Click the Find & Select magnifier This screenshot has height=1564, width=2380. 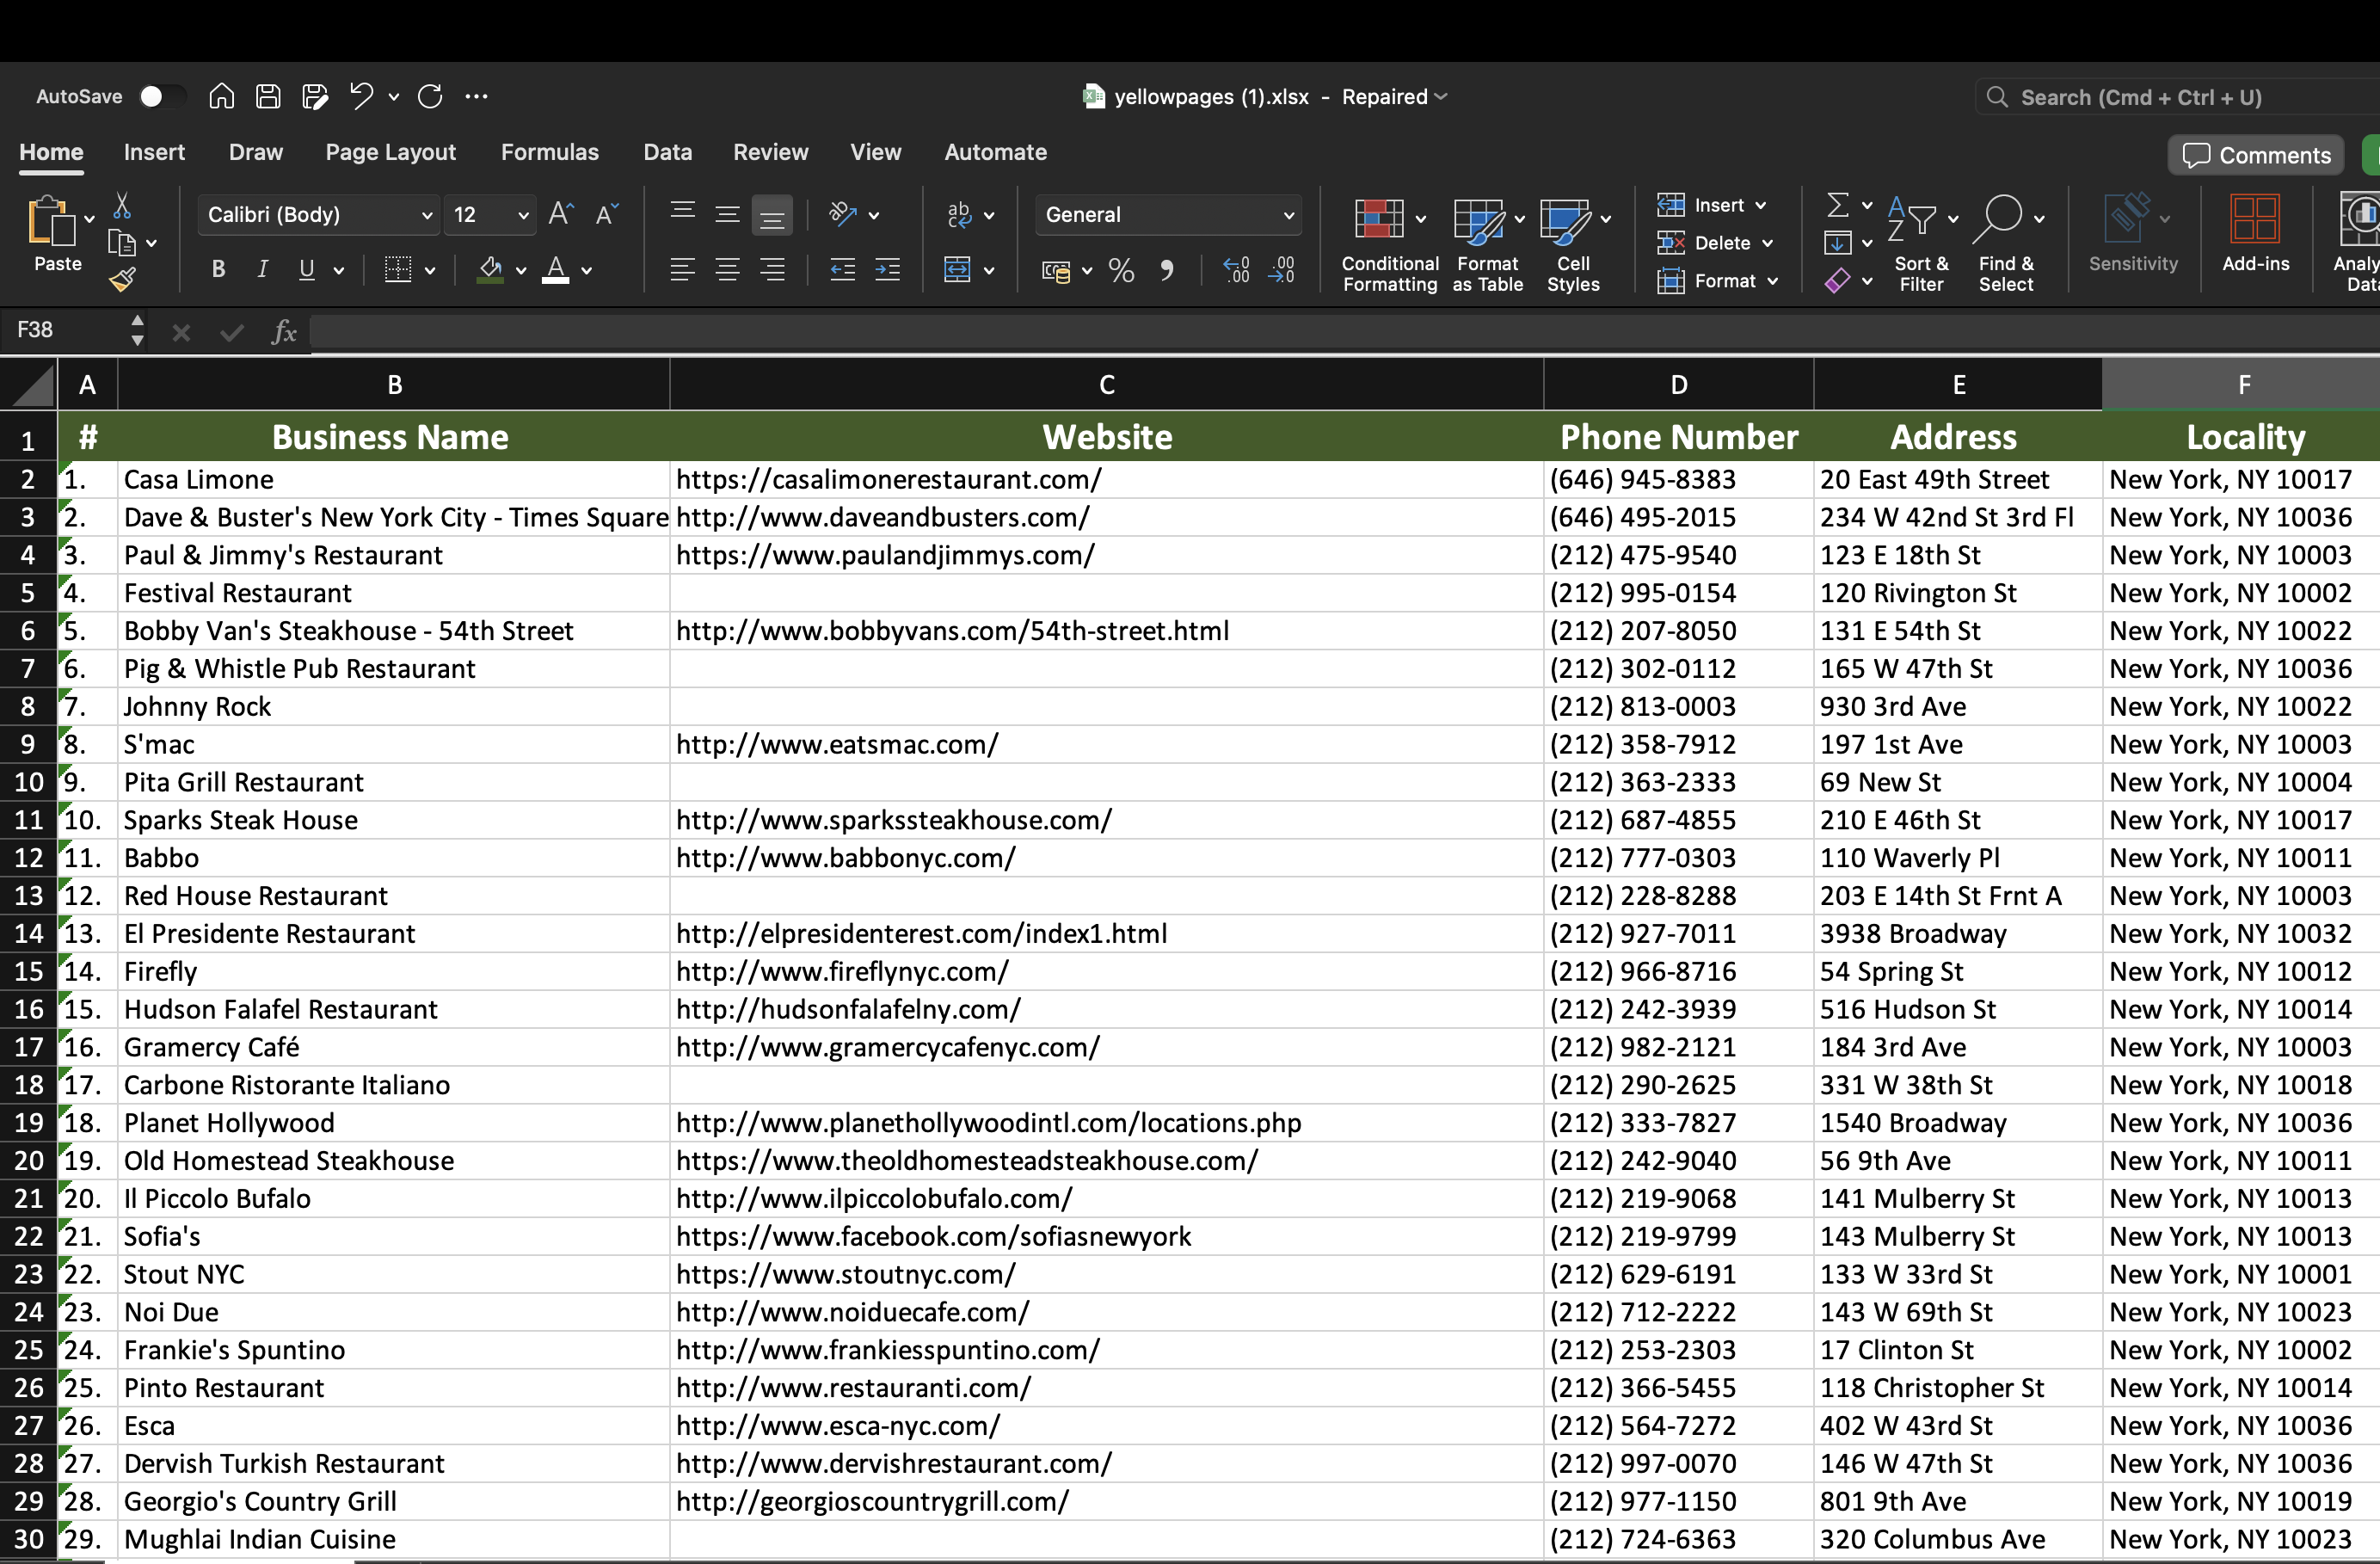2005,244
